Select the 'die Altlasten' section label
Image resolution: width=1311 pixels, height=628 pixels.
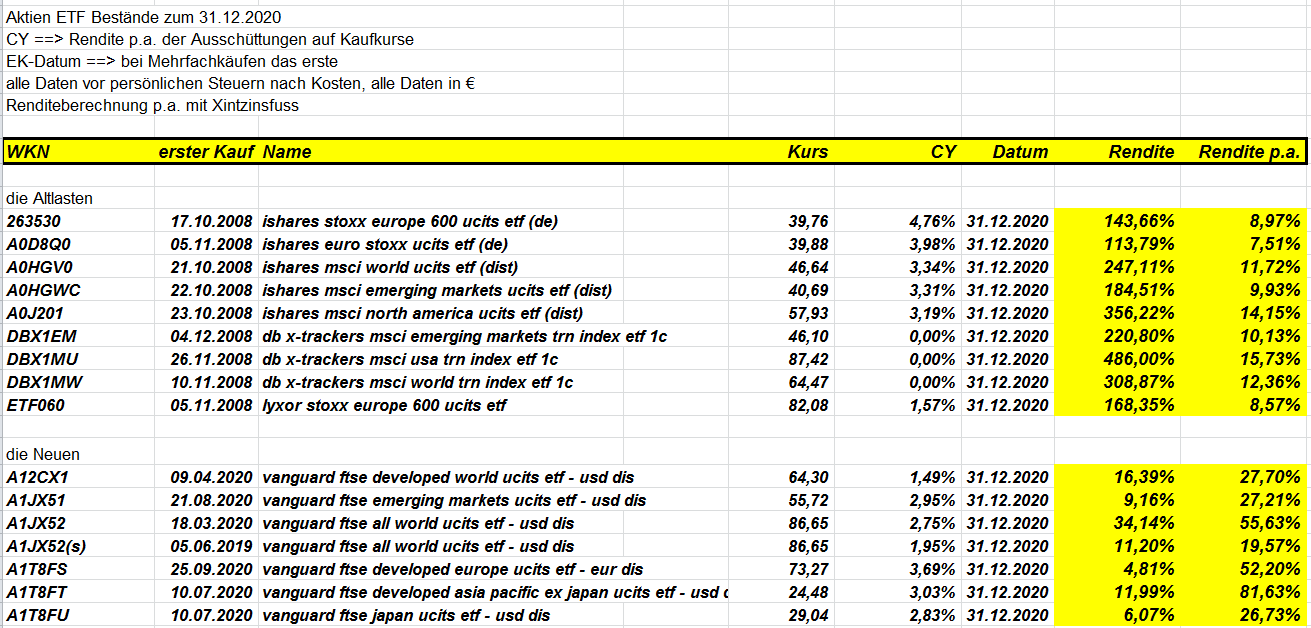click(50, 199)
